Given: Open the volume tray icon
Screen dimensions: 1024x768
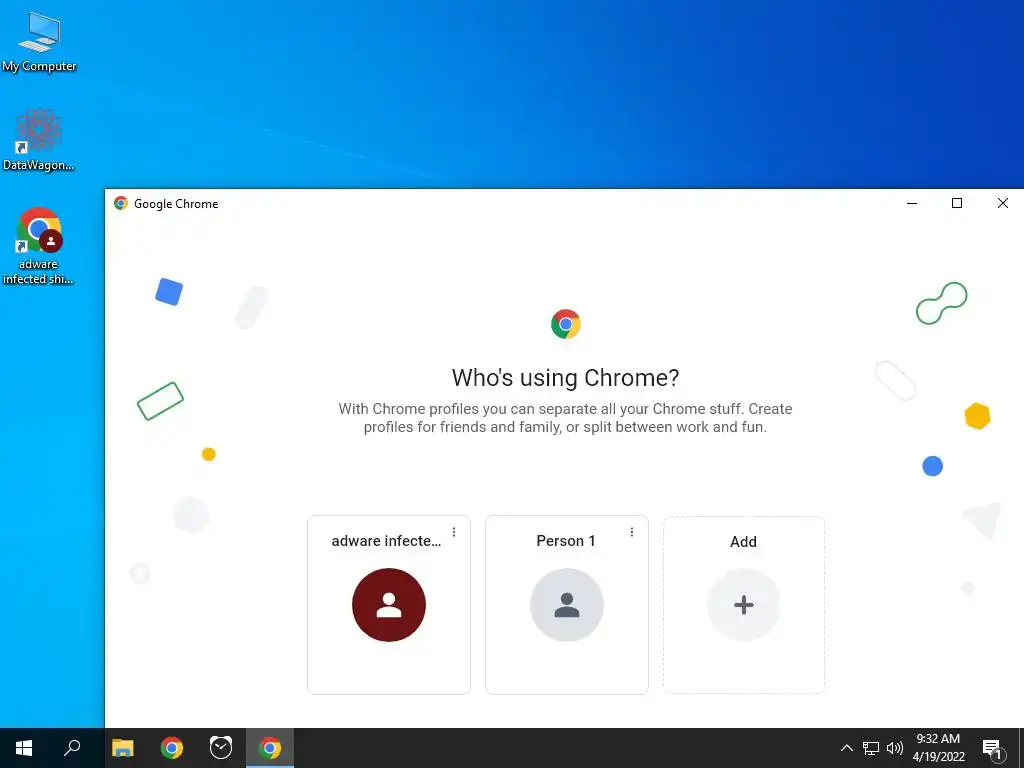Looking at the screenshot, I should pos(895,748).
